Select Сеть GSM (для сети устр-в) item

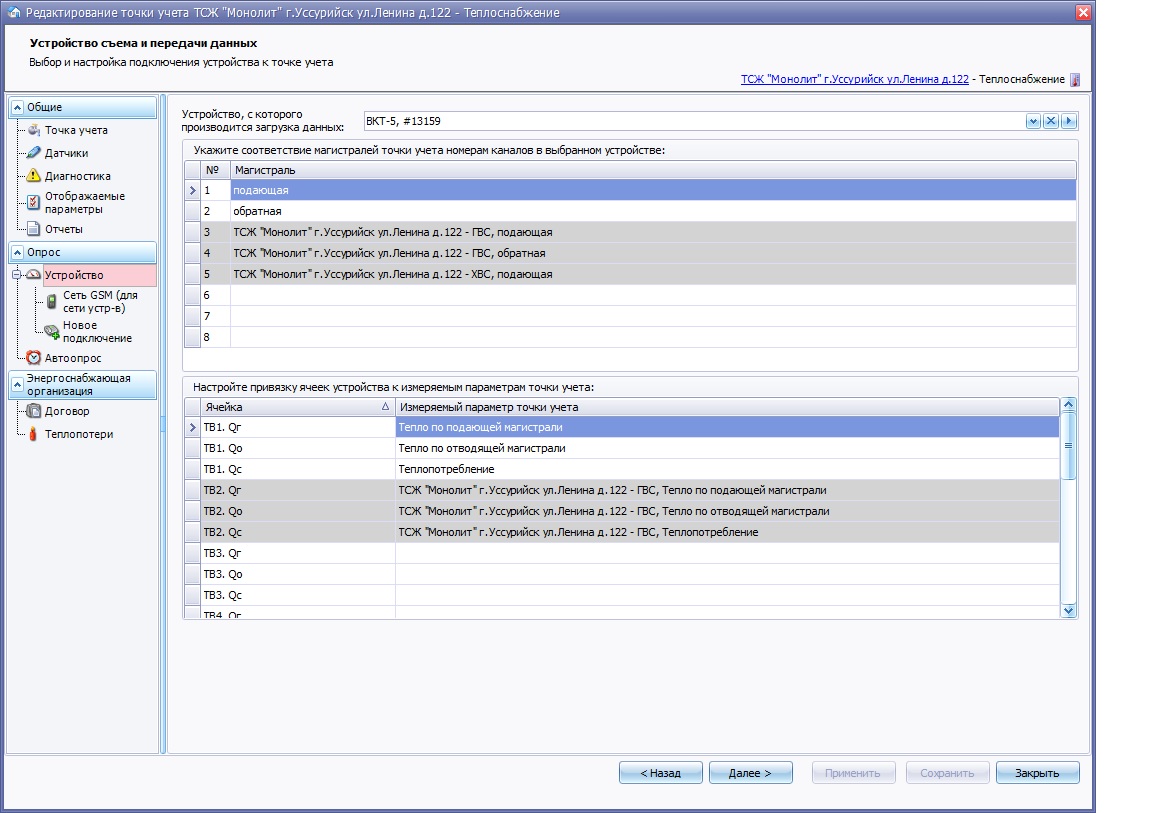point(100,301)
